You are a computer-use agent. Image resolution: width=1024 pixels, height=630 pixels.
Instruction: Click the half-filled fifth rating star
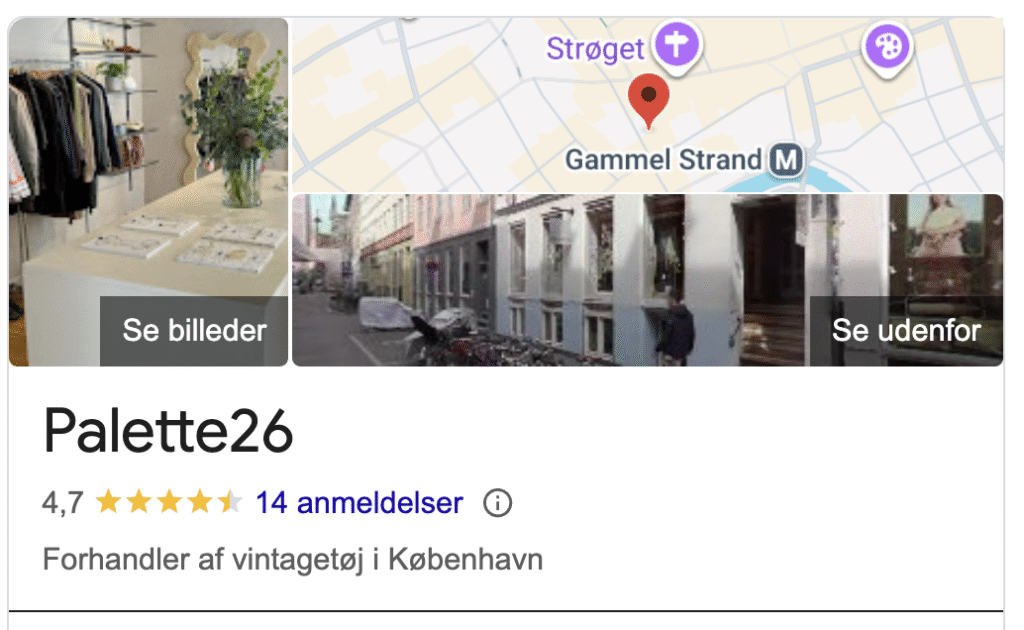230,502
